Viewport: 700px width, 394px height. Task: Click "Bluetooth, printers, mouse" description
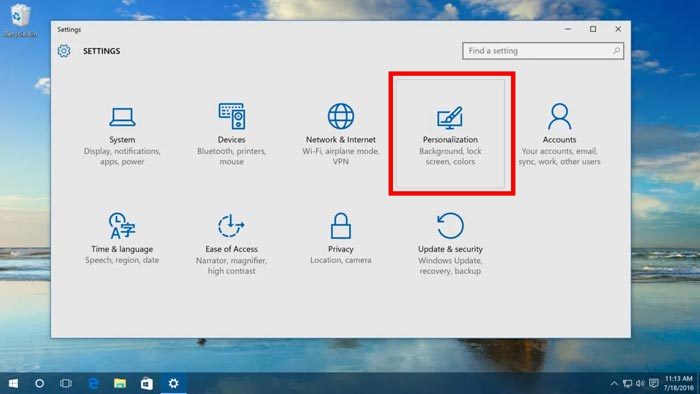(x=231, y=156)
